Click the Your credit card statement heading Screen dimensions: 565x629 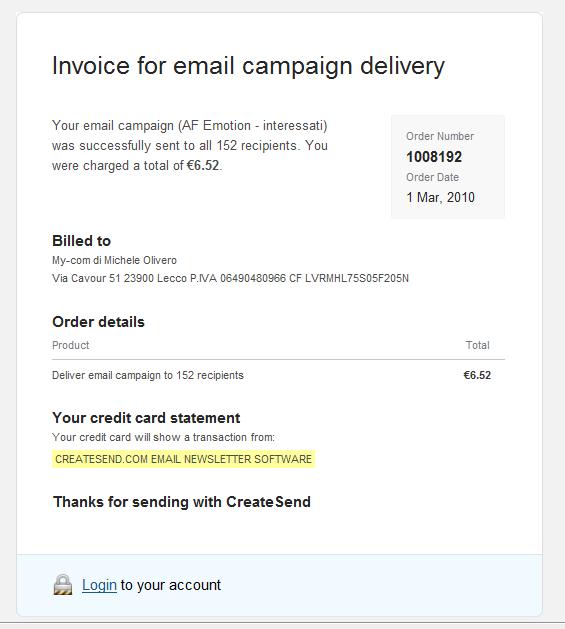pyautogui.click(x=146, y=418)
